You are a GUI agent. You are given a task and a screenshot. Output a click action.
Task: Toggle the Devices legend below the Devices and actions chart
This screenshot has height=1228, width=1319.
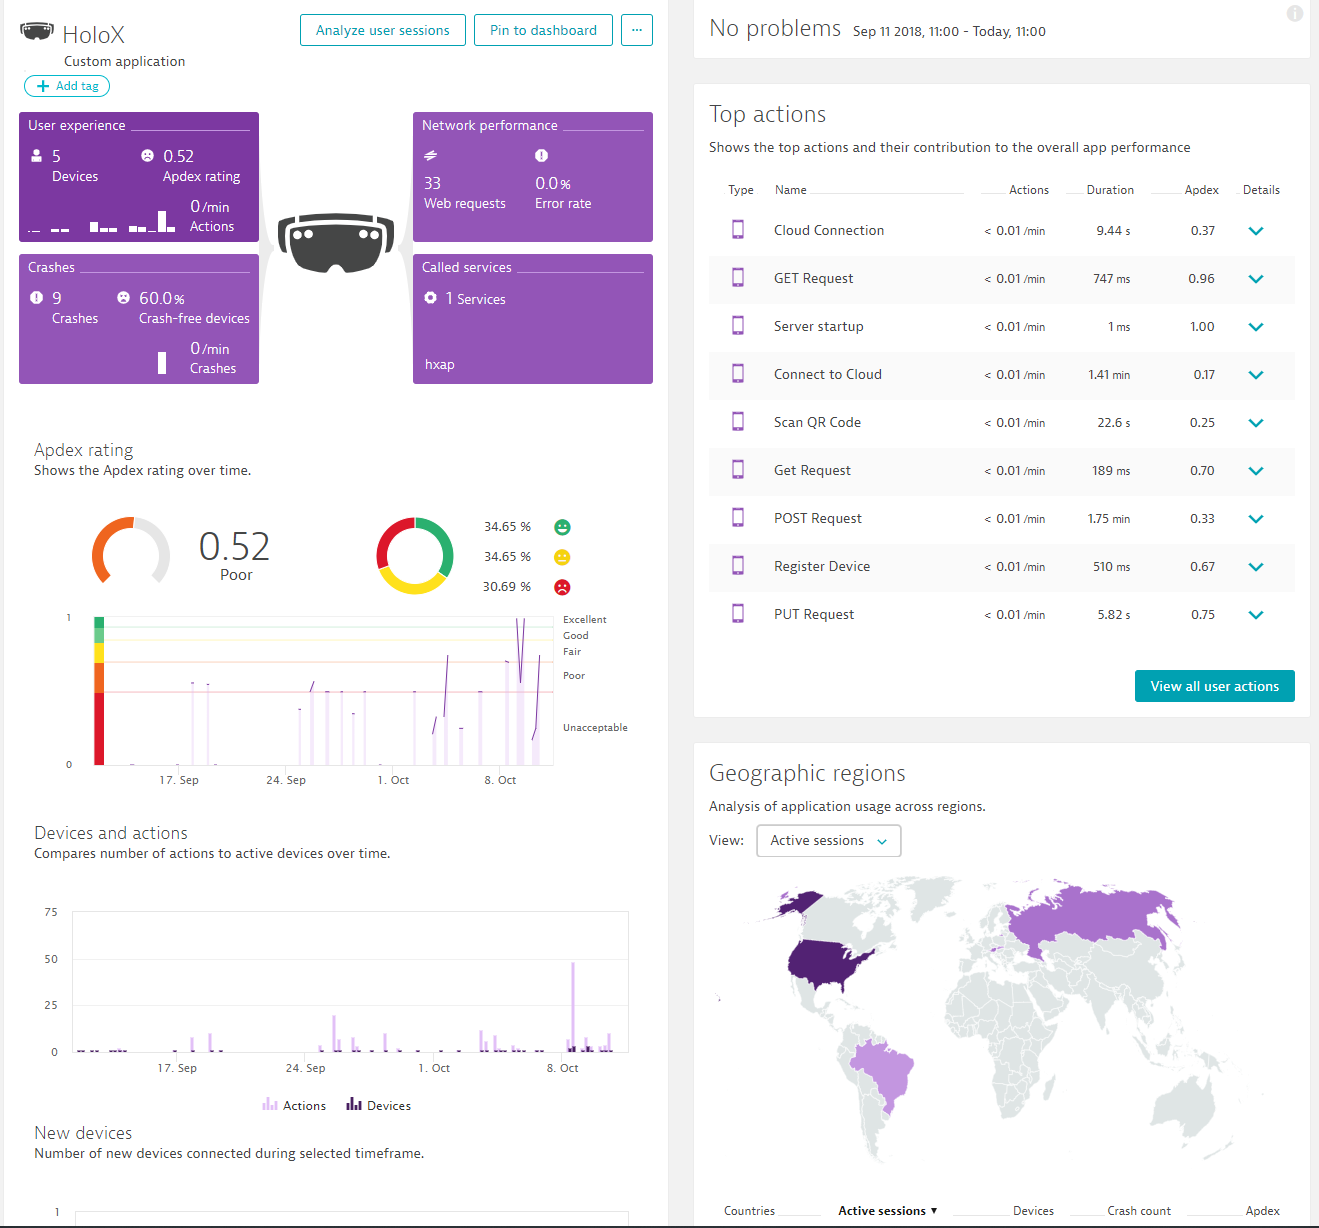coord(378,1105)
